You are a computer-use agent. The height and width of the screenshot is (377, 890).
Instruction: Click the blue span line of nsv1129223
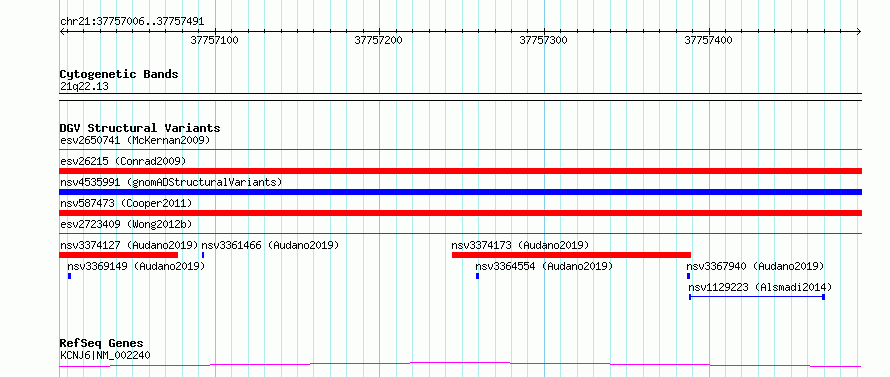tap(757, 297)
